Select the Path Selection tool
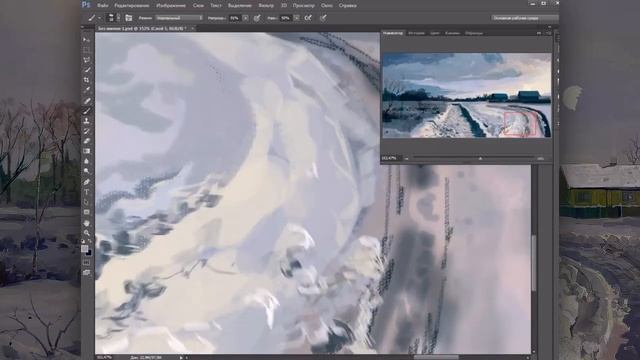 (87, 202)
